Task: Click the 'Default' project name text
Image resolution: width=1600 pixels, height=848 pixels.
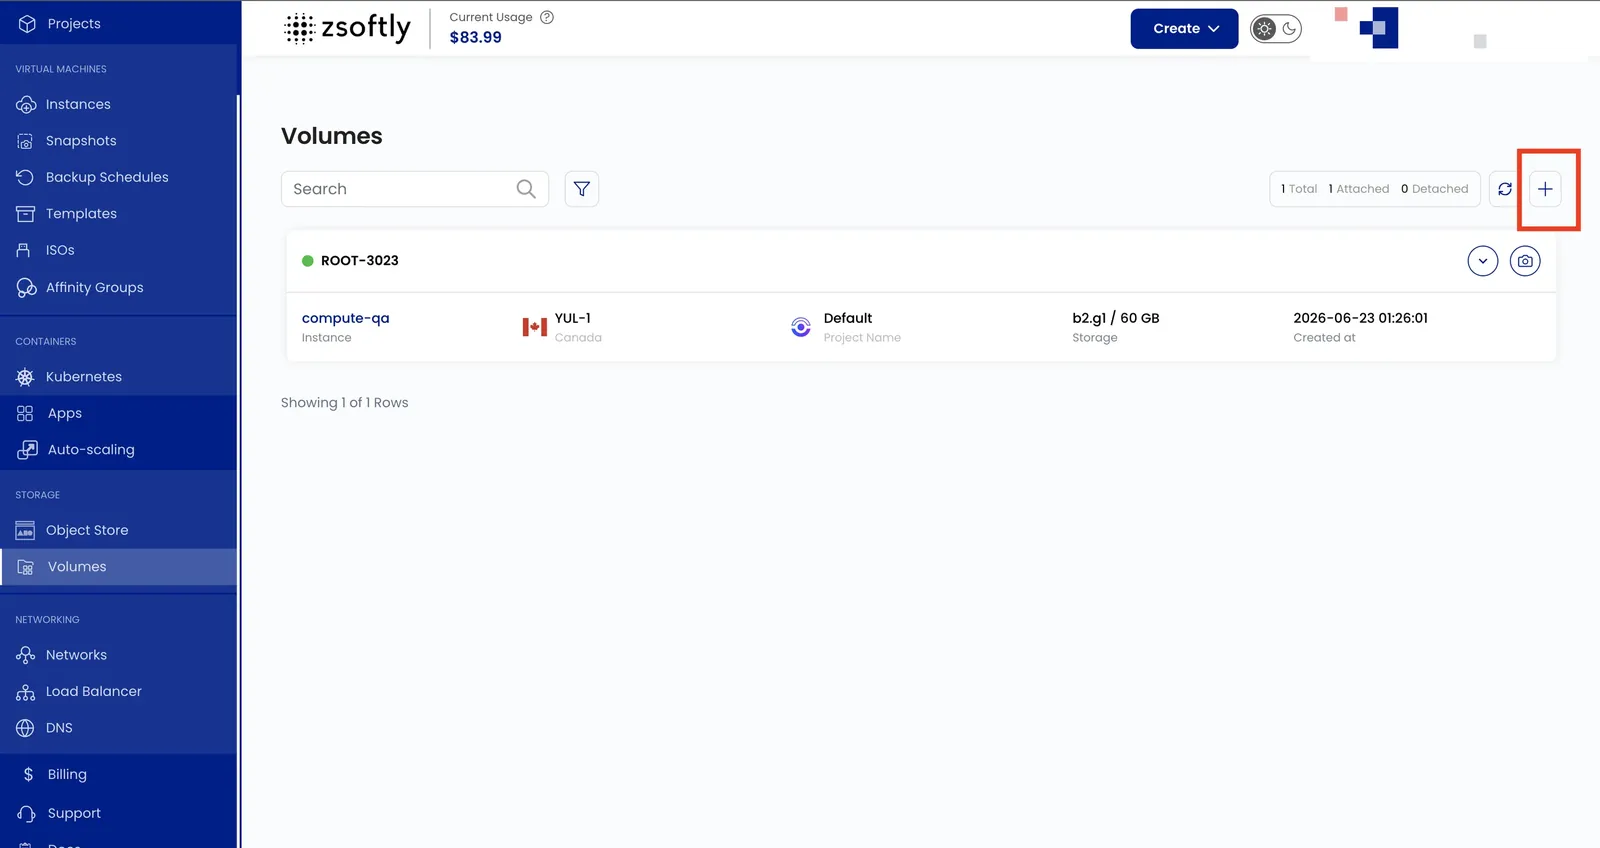Action: pos(848,318)
